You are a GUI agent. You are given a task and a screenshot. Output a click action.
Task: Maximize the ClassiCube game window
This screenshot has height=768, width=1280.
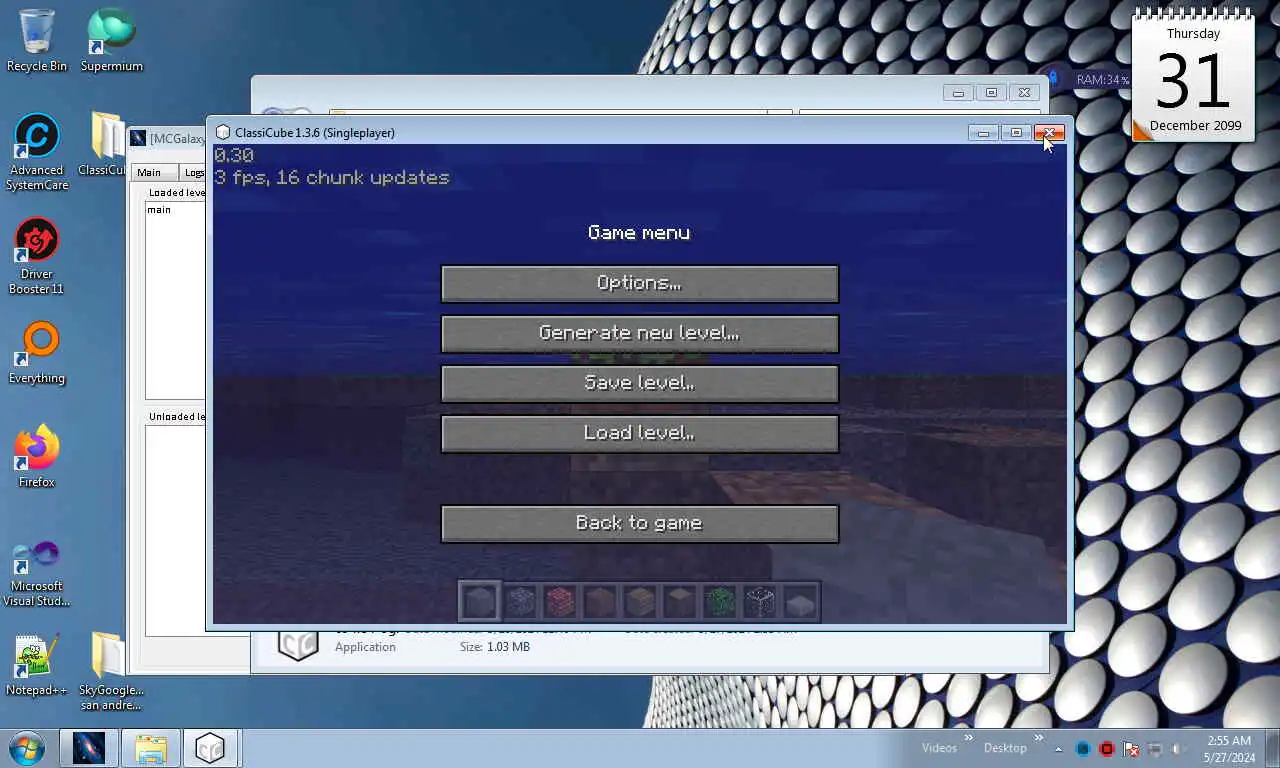coord(1016,133)
